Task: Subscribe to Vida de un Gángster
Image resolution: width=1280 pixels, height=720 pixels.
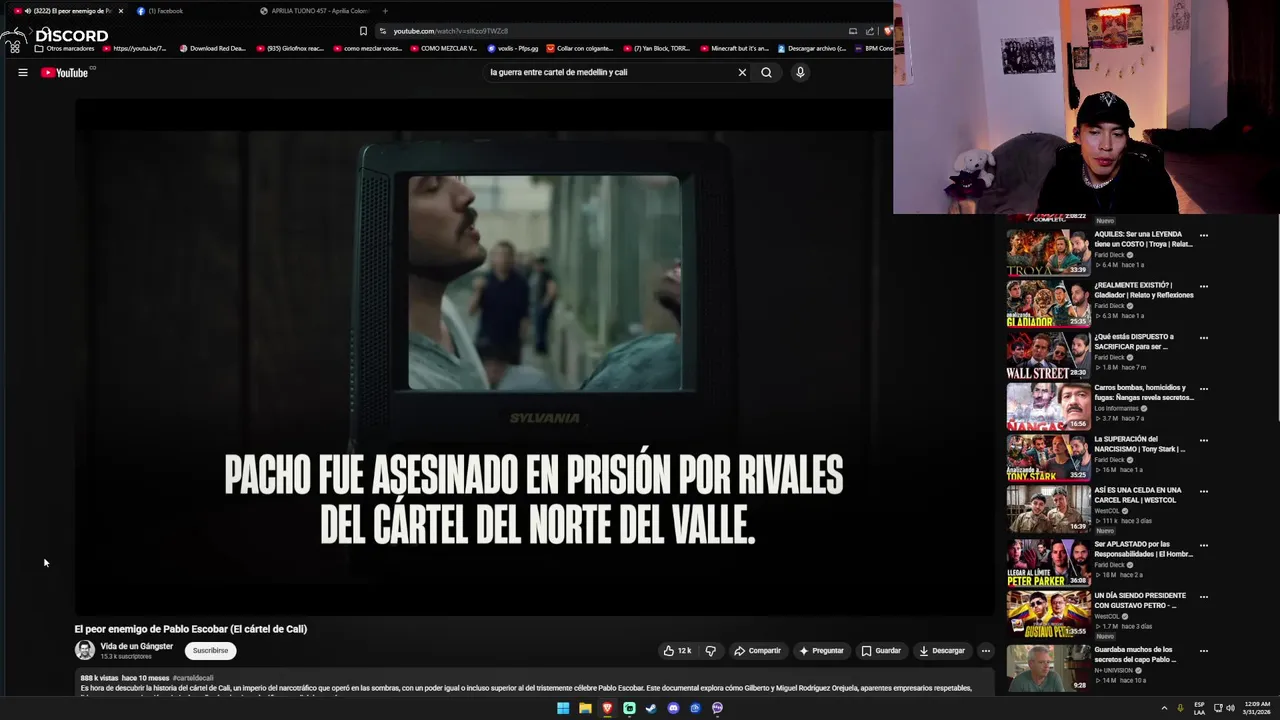Action: pos(210,651)
